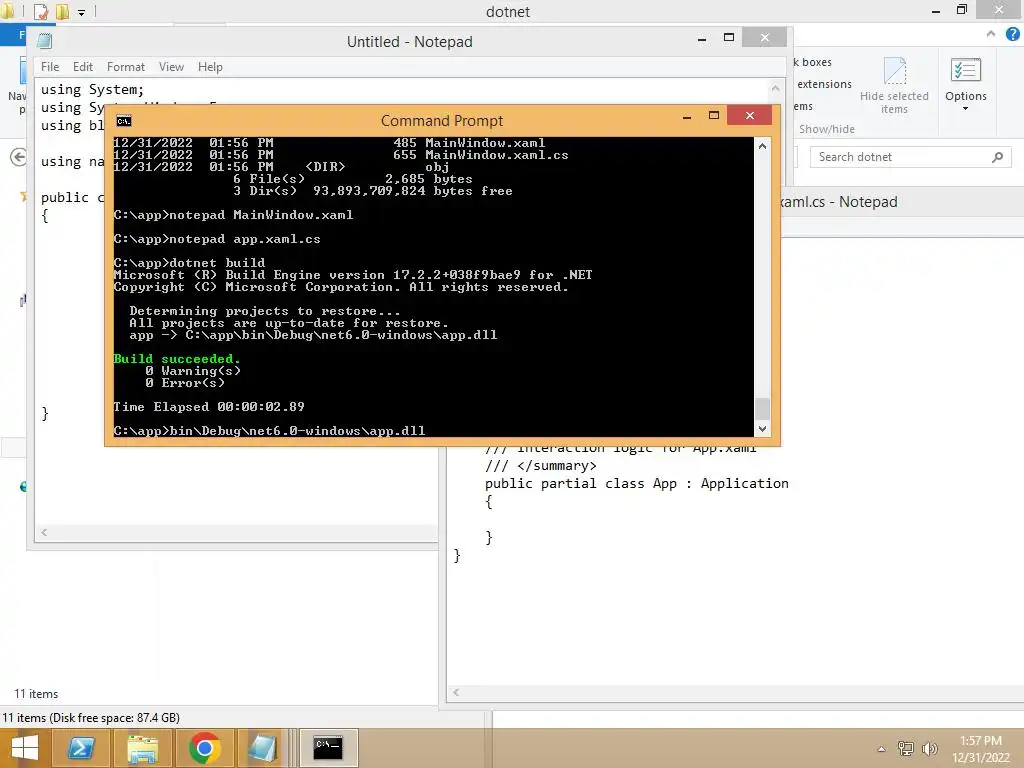
Task: Switch to Command Prompt via taskbar icon
Action: coord(328,748)
